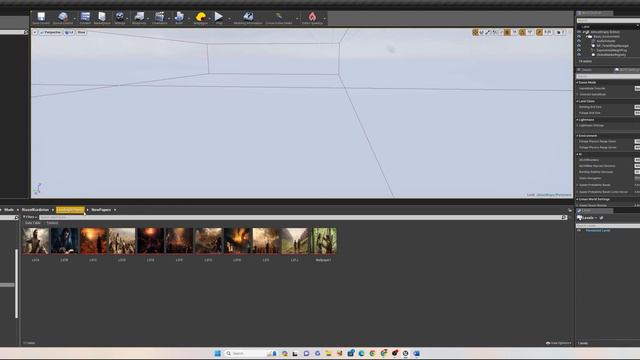Open the viewport options arrow beside Perspective
This screenshot has height=360, width=640.
tap(35, 32)
